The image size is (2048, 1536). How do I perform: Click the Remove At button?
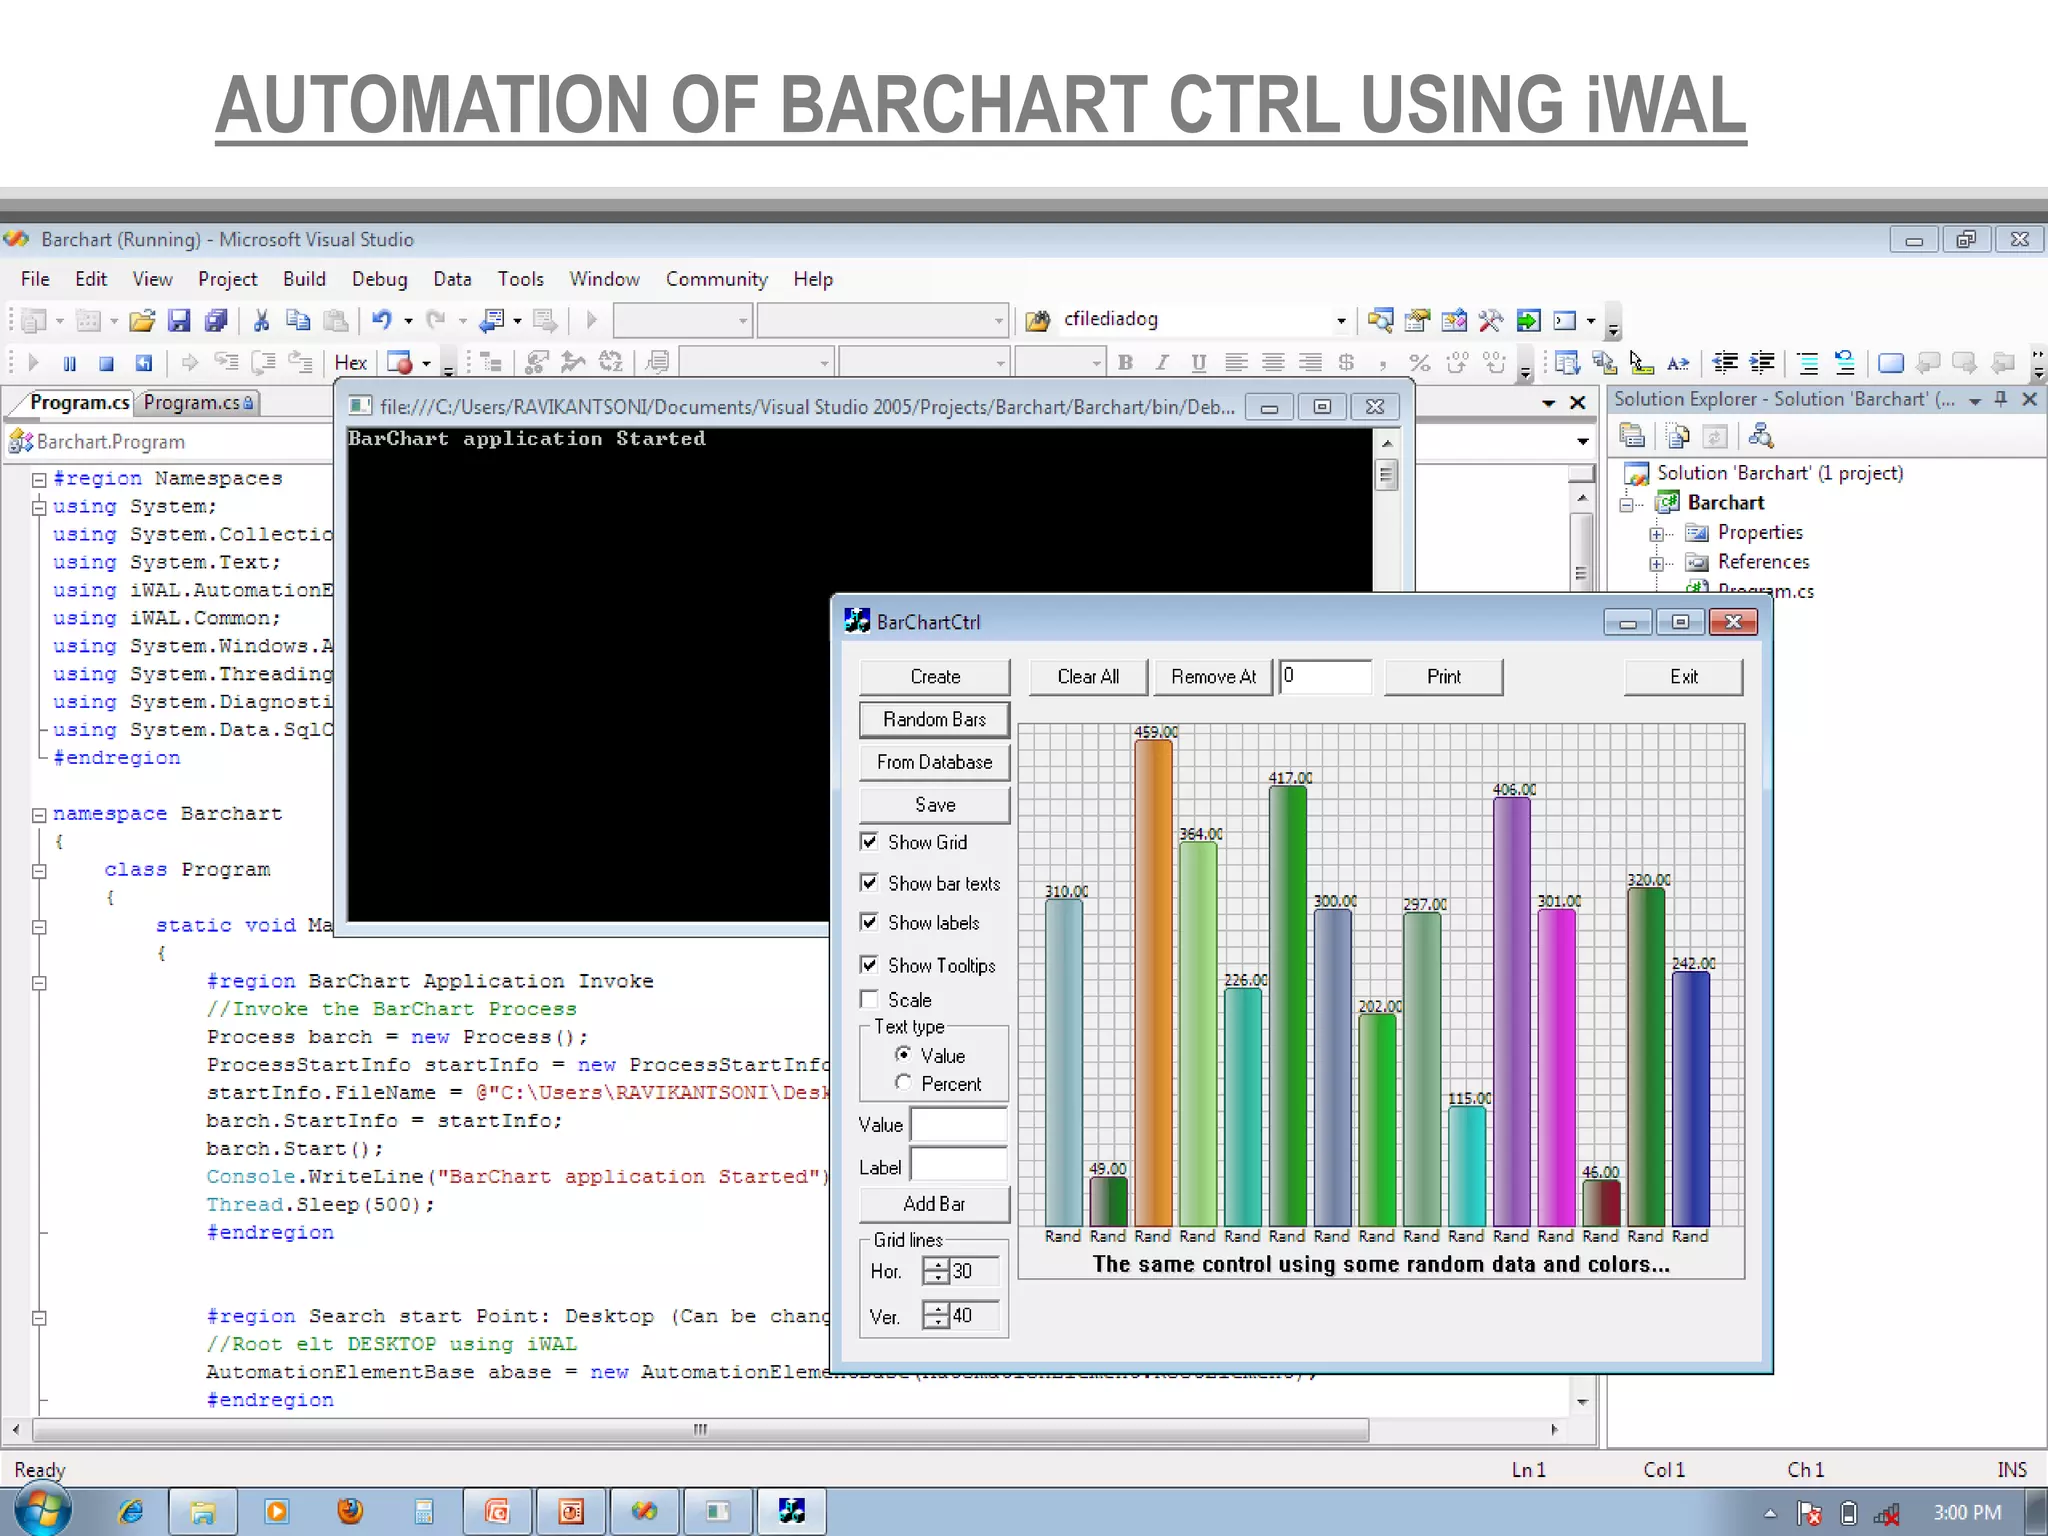1213,677
